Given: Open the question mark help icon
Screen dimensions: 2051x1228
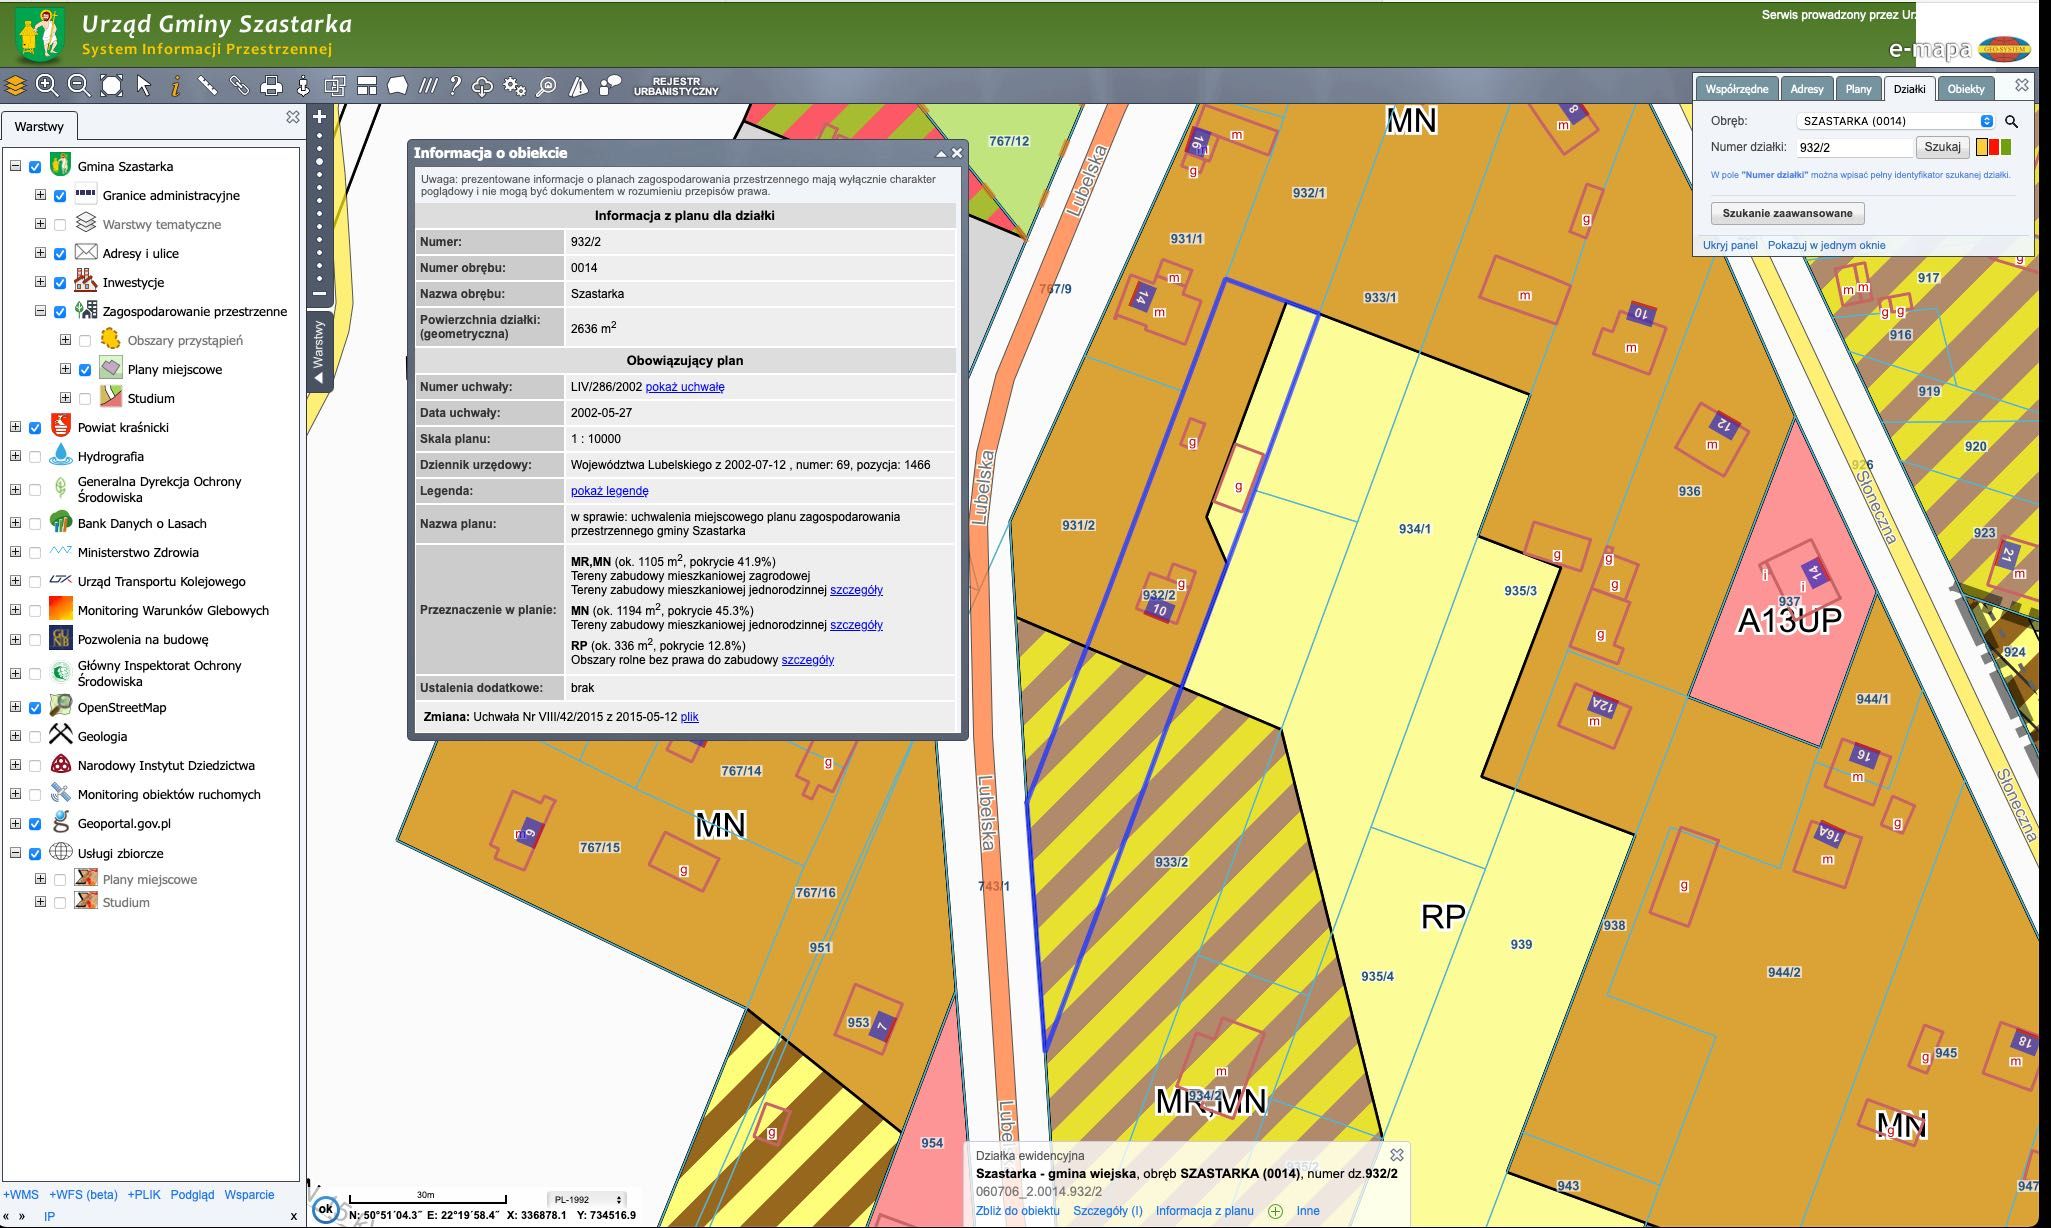Looking at the screenshot, I should [x=455, y=86].
